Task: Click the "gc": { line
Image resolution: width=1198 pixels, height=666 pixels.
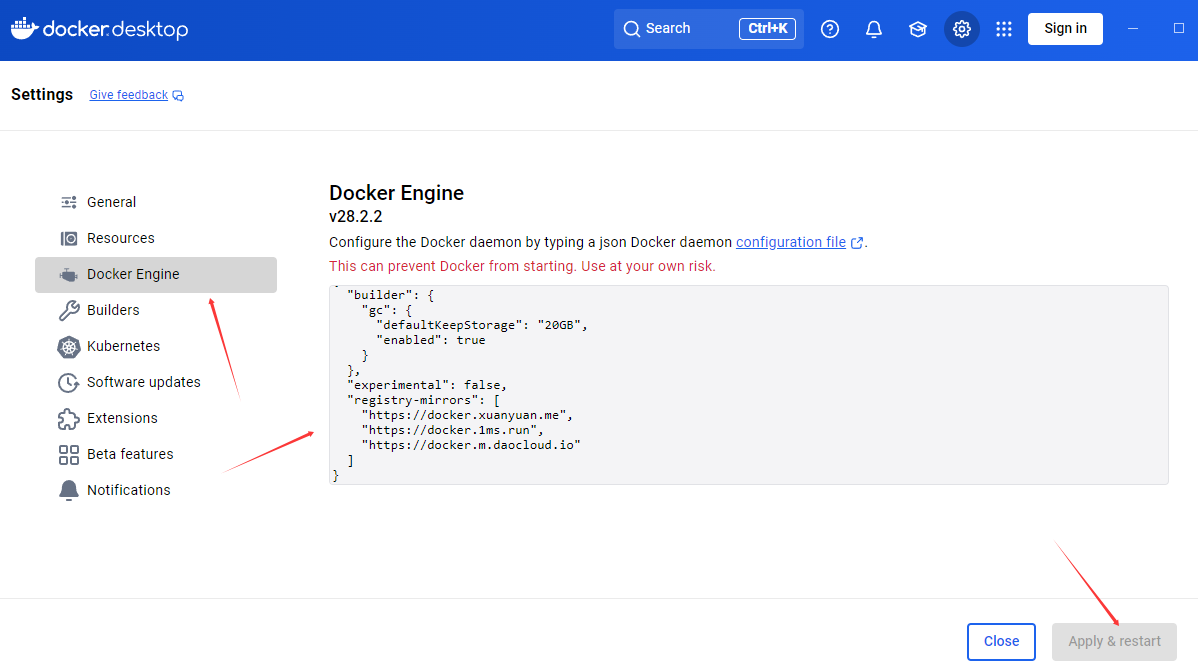Action: 386,310
